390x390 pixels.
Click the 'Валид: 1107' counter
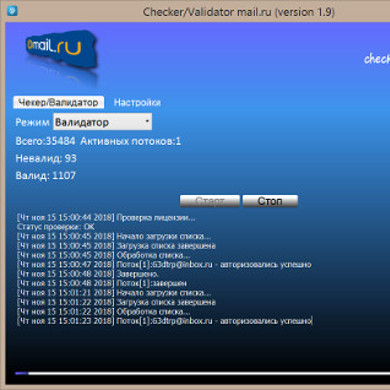pyautogui.click(x=46, y=175)
